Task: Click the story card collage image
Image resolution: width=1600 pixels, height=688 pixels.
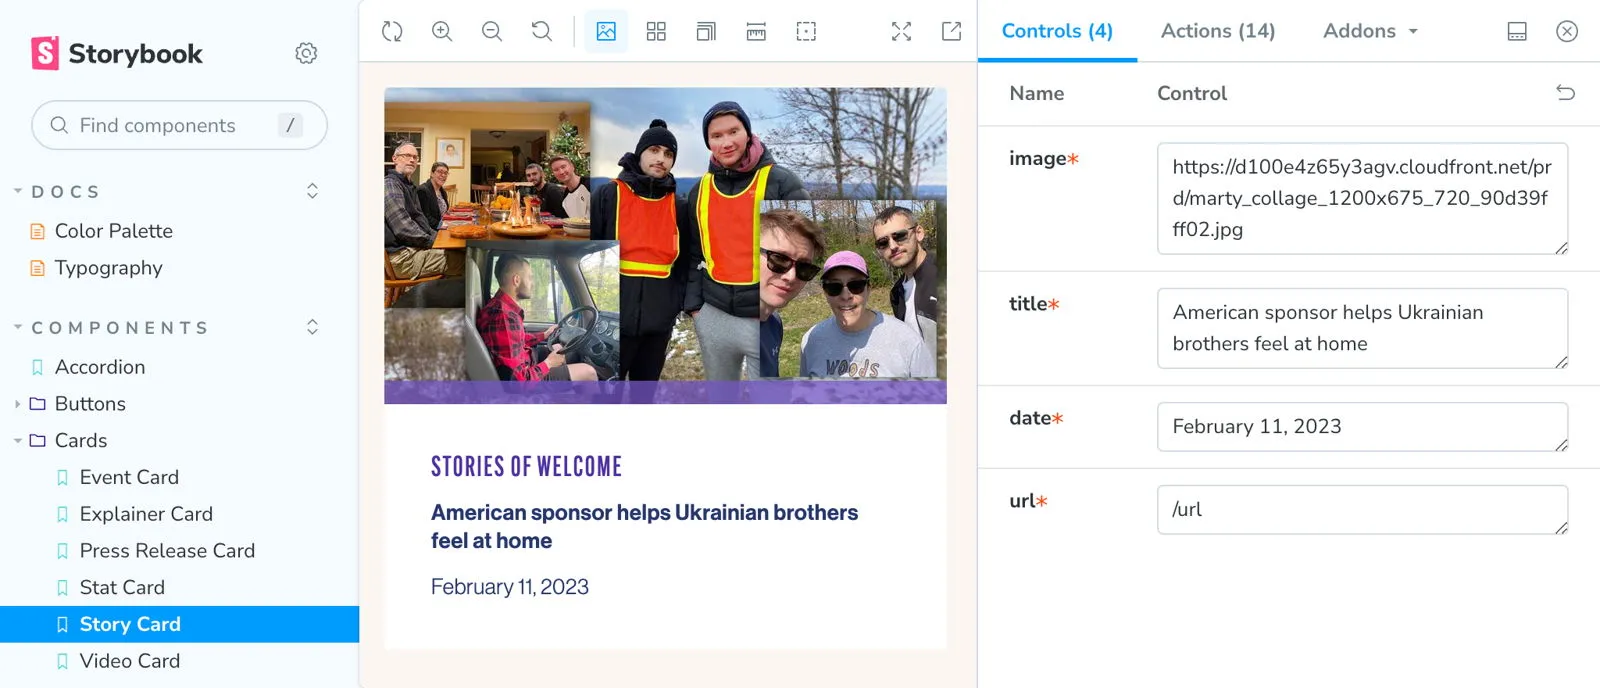Action: pos(665,245)
